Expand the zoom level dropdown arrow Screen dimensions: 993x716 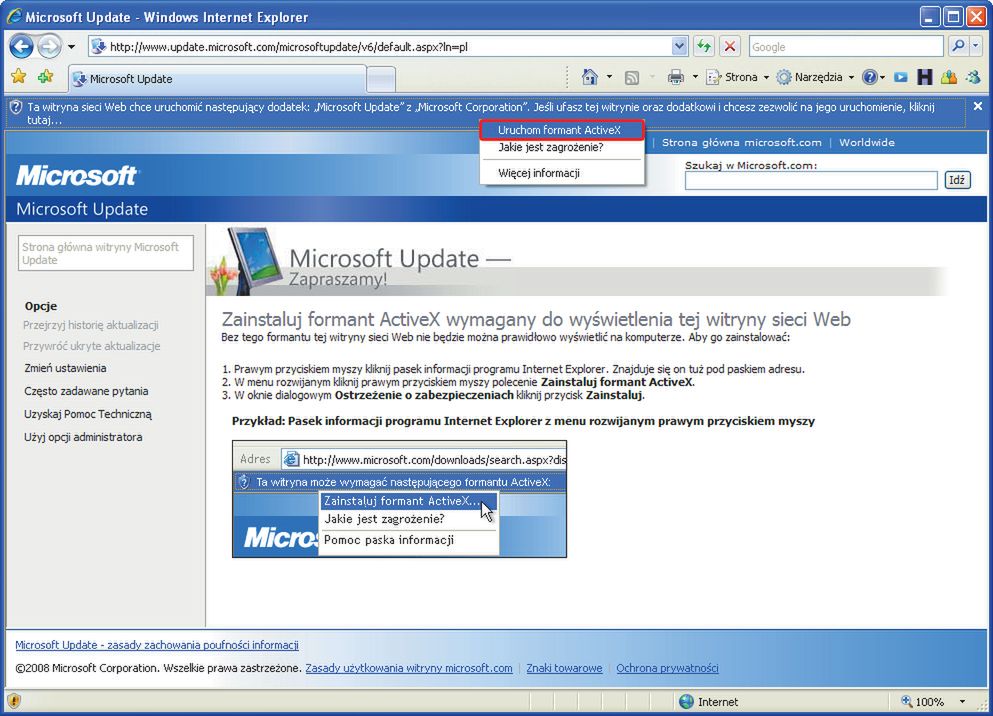[963, 701]
